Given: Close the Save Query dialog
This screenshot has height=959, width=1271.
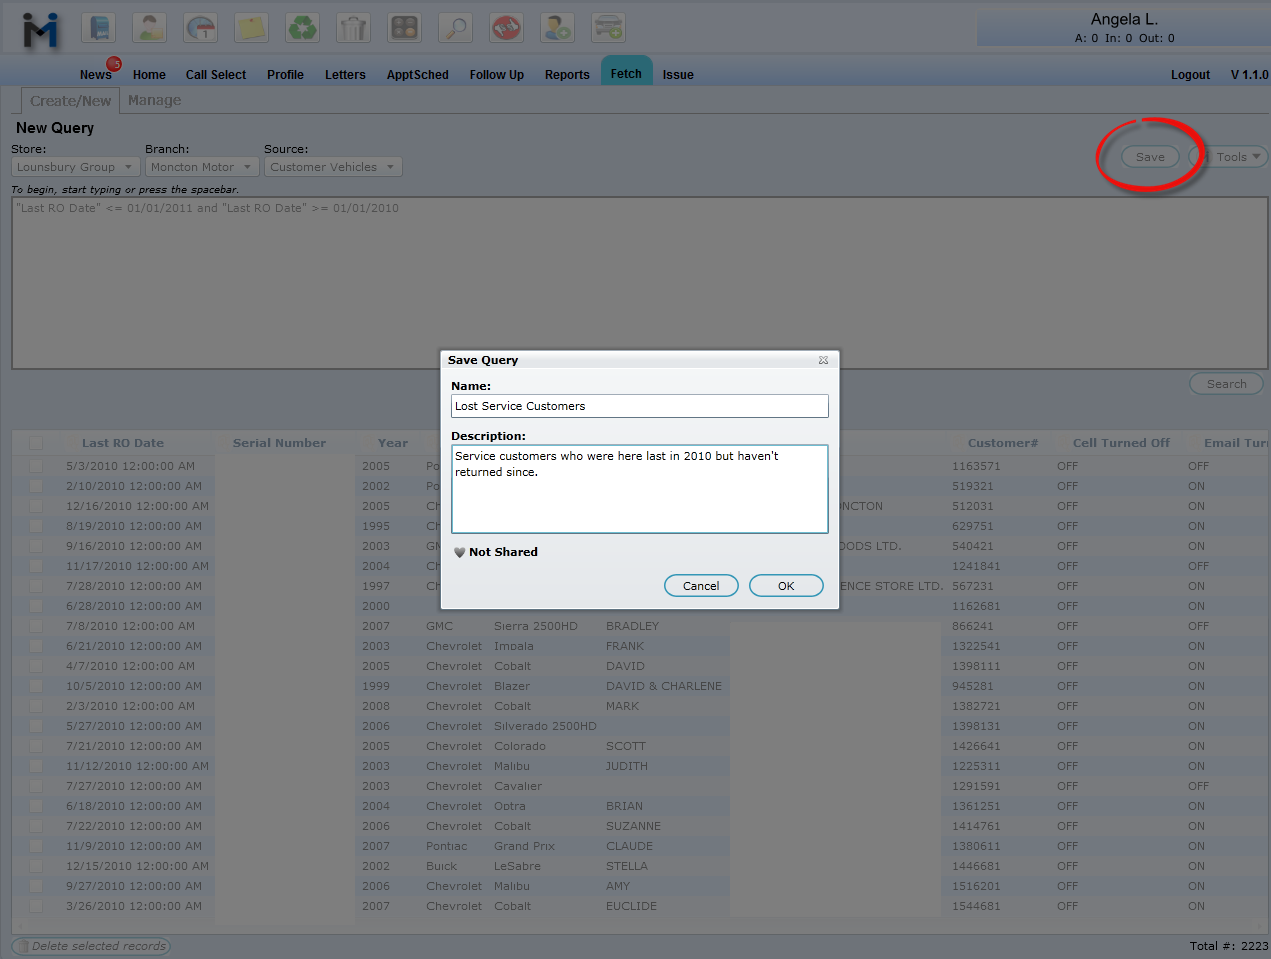Looking at the screenshot, I should pyautogui.click(x=823, y=360).
